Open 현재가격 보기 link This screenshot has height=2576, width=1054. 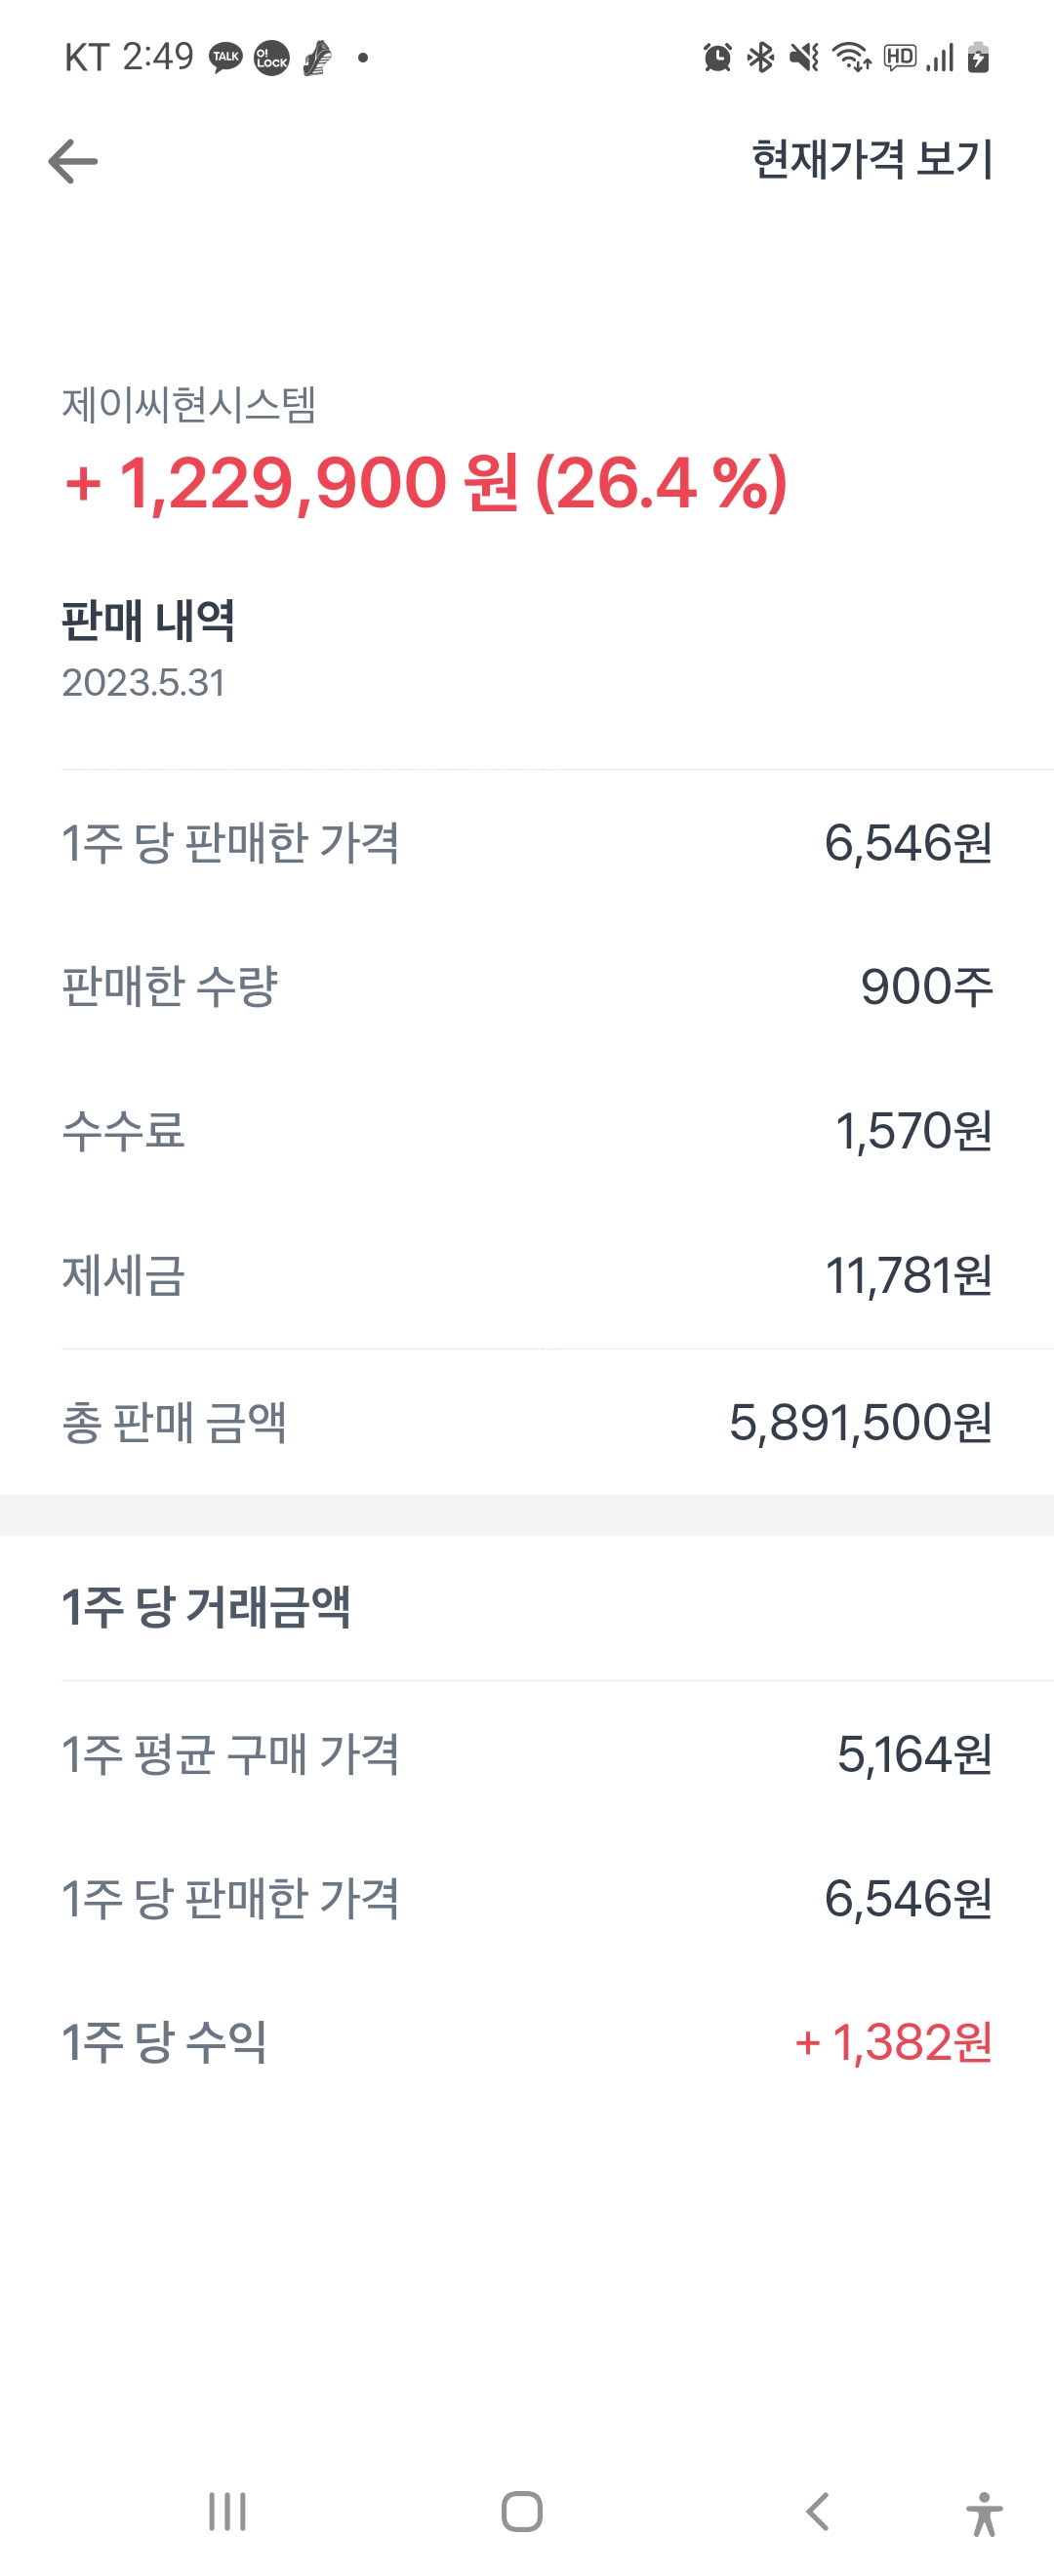pyautogui.click(x=872, y=160)
